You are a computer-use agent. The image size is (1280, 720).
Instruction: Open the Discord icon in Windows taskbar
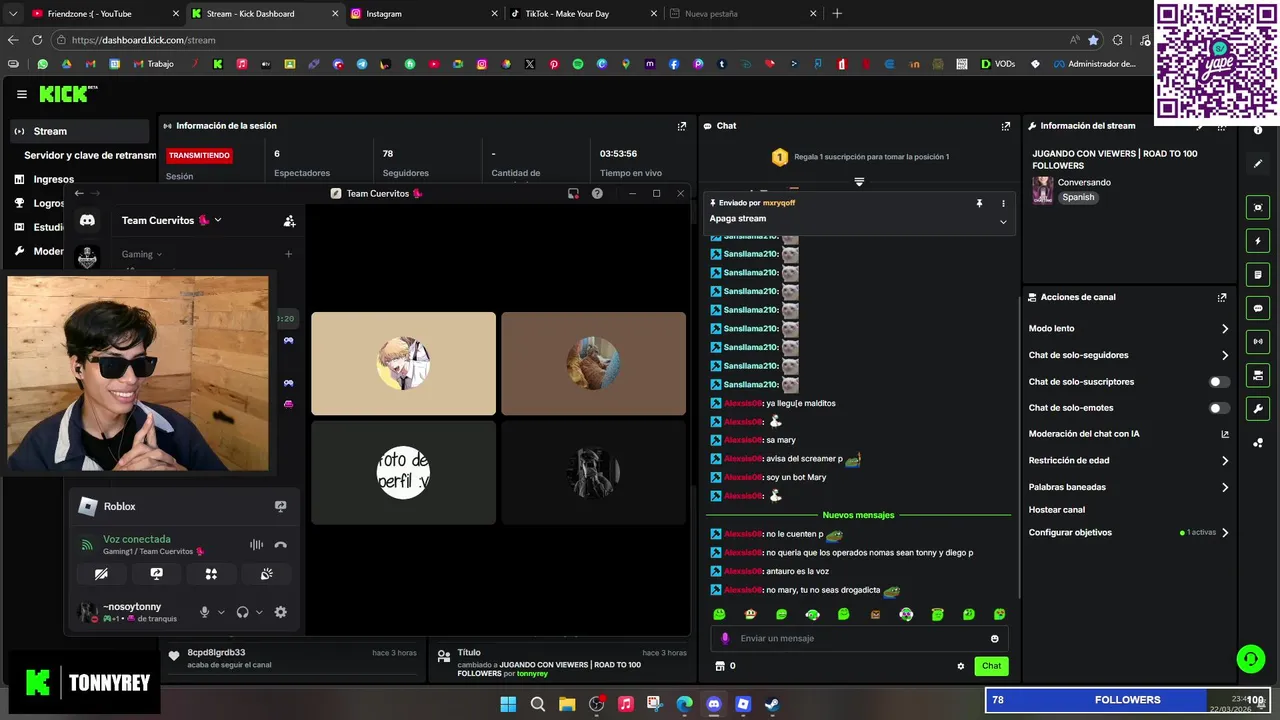[713, 704]
